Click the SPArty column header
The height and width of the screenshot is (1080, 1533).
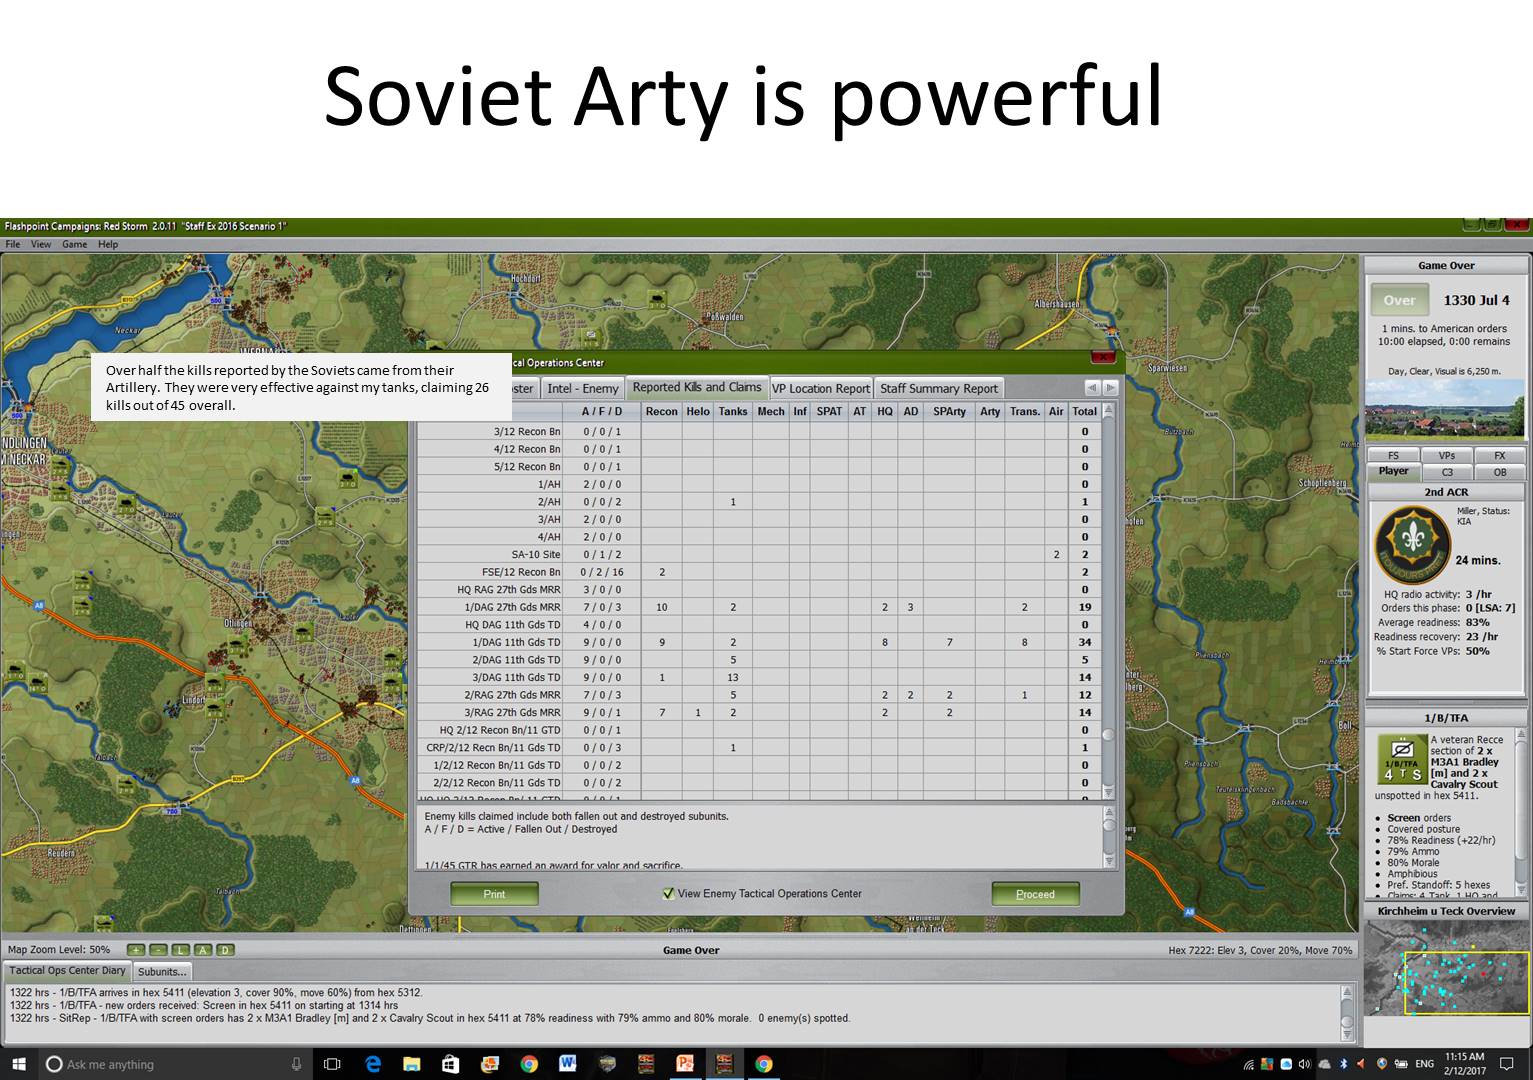[950, 411]
